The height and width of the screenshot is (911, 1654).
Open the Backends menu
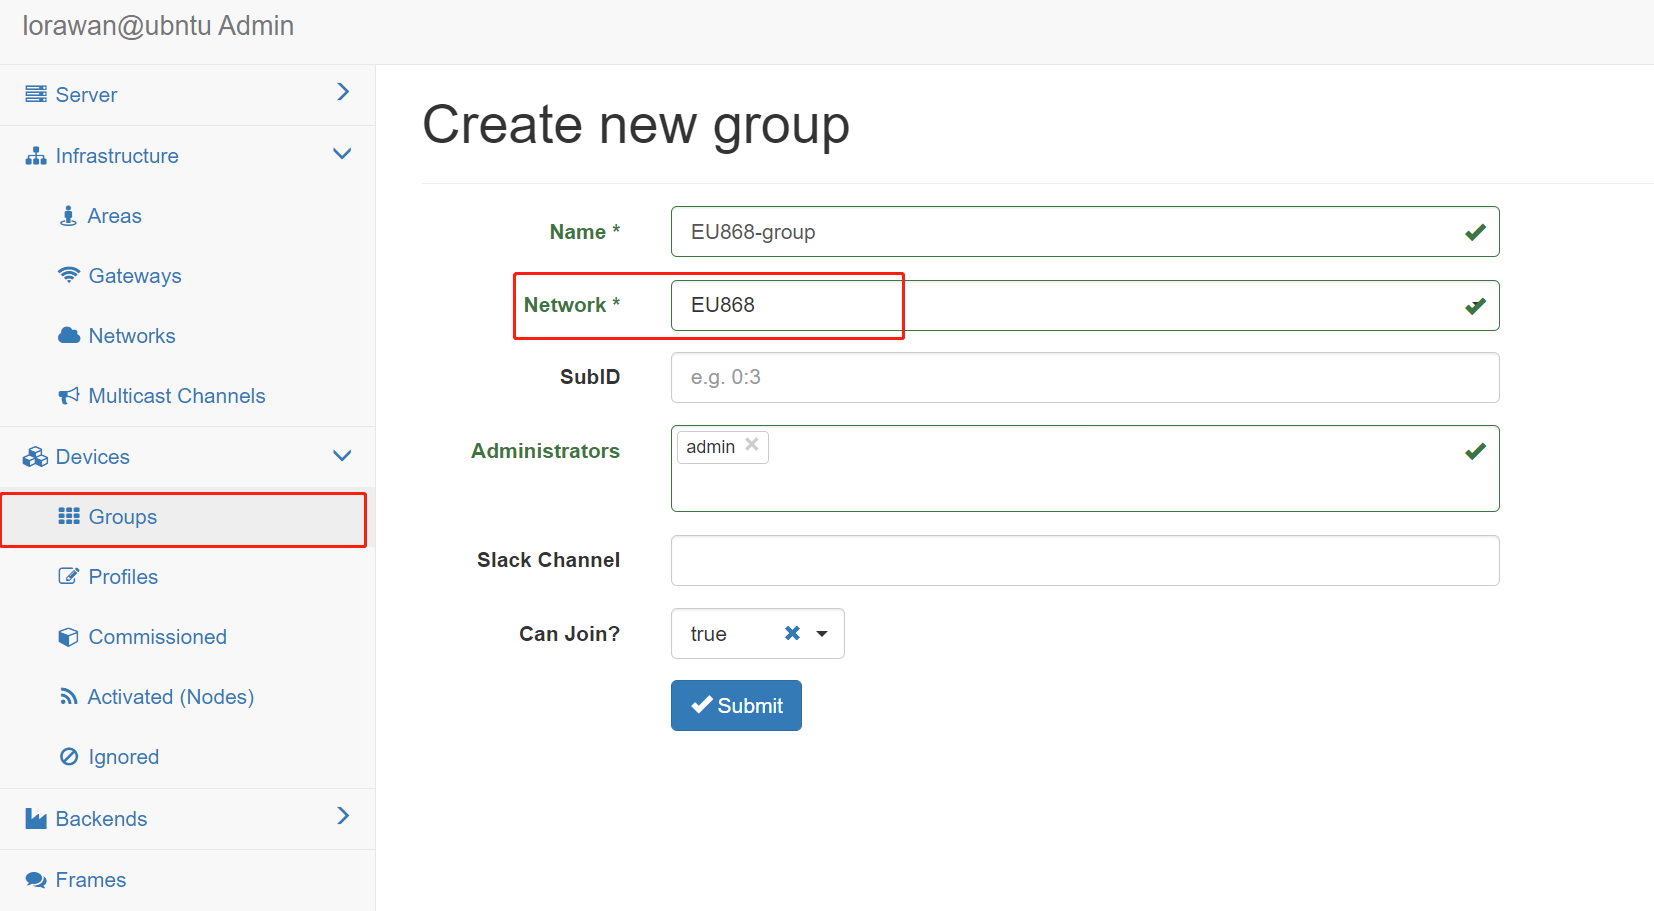[x=188, y=819]
